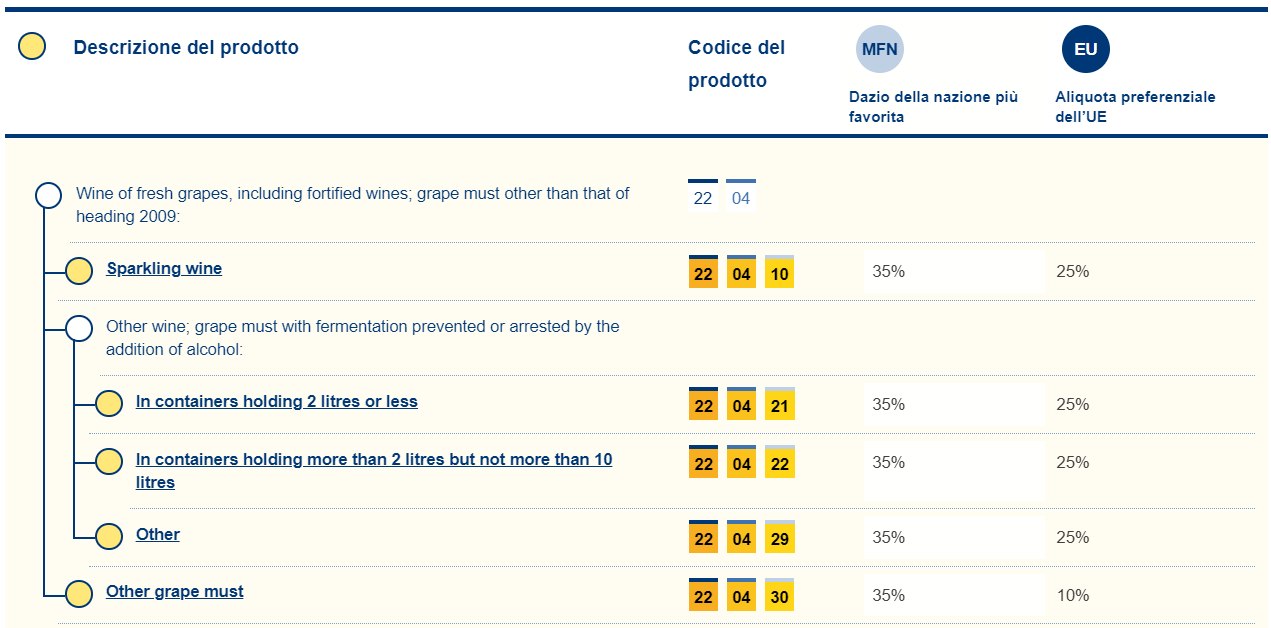
Task: Open the 'Other grape must' link
Action: 174,592
